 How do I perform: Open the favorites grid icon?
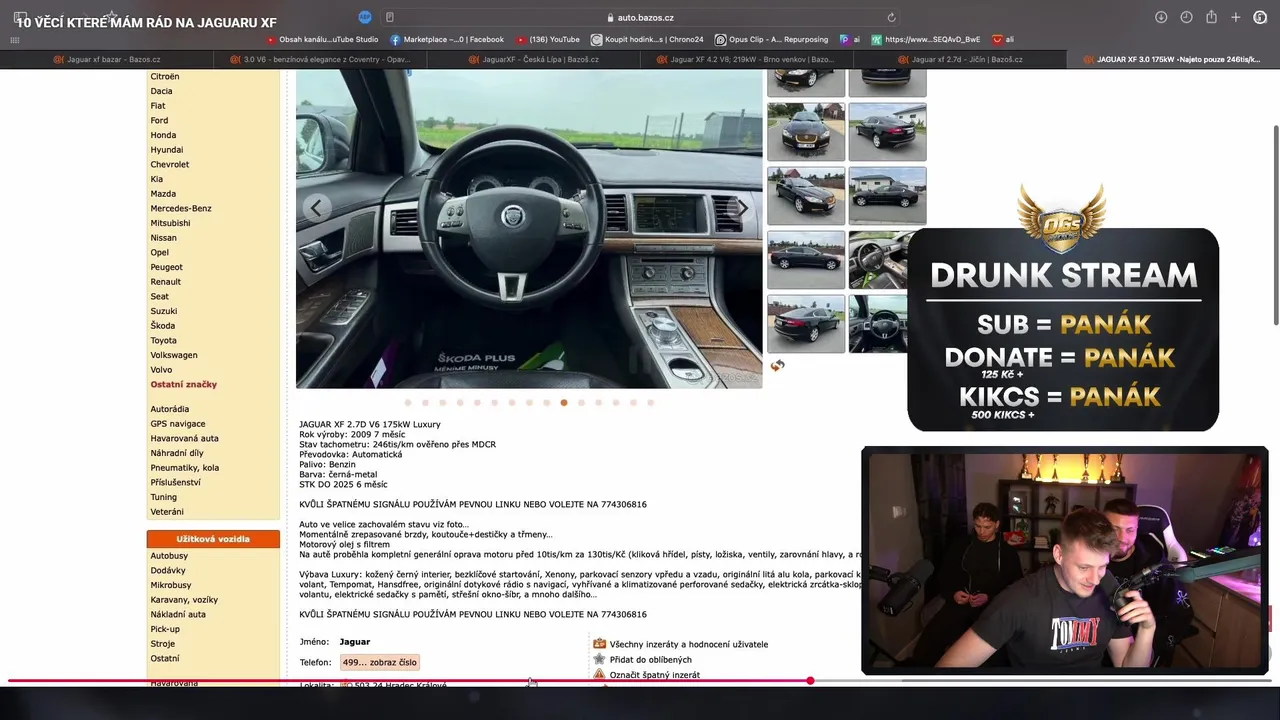14,40
